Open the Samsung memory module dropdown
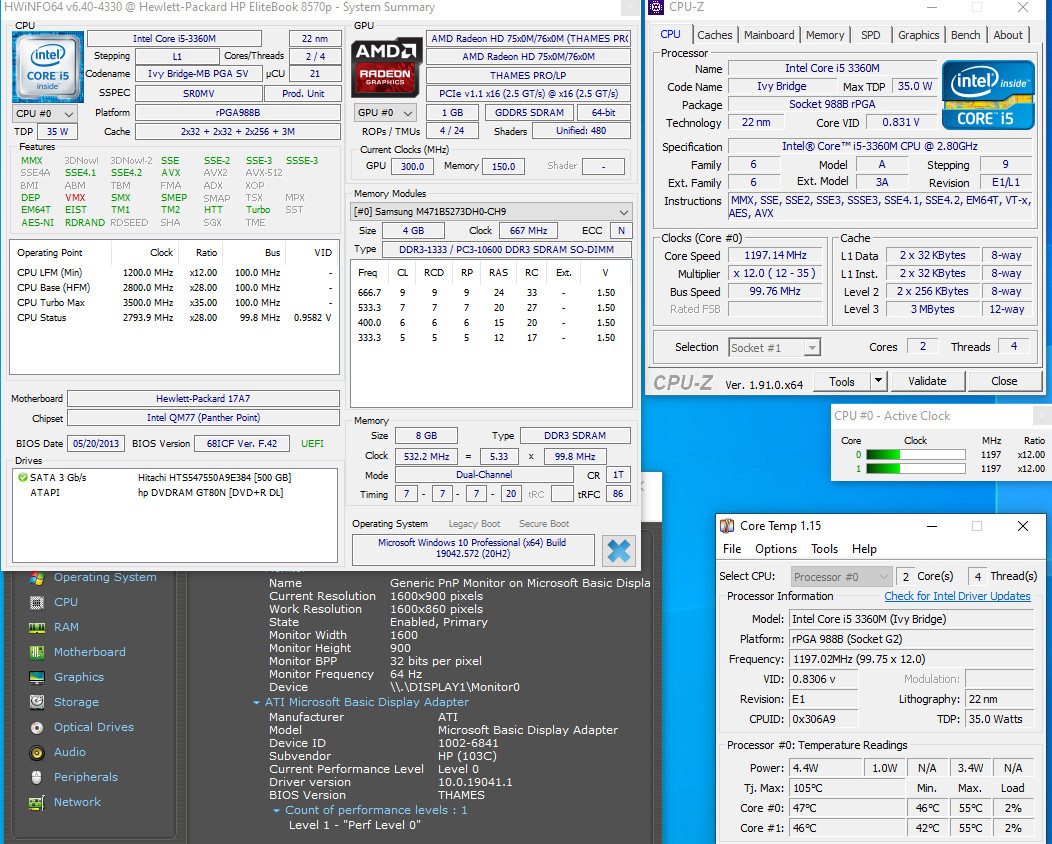Screen dimensions: 1052x844 tap(491, 211)
